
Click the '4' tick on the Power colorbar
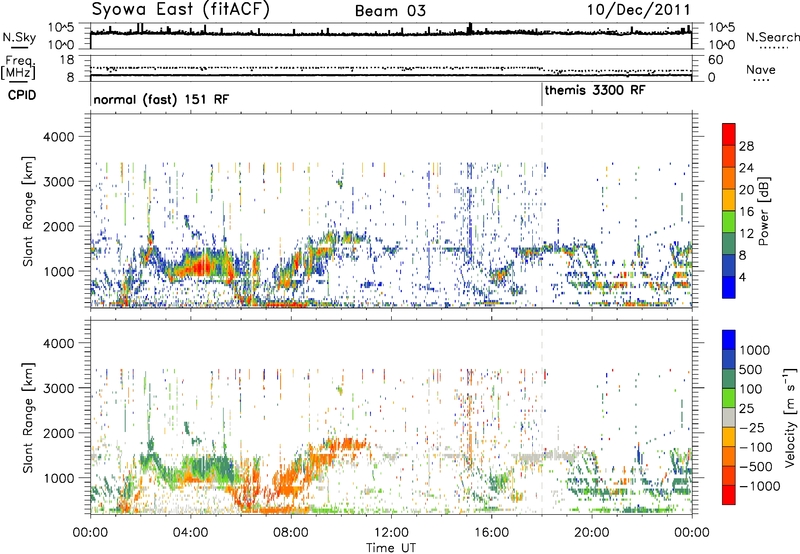[743, 278]
